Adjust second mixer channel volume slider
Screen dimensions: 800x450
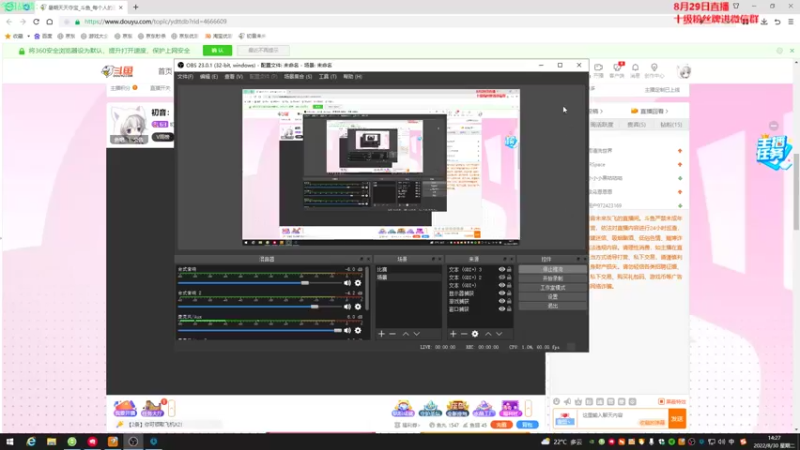click(314, 307)
